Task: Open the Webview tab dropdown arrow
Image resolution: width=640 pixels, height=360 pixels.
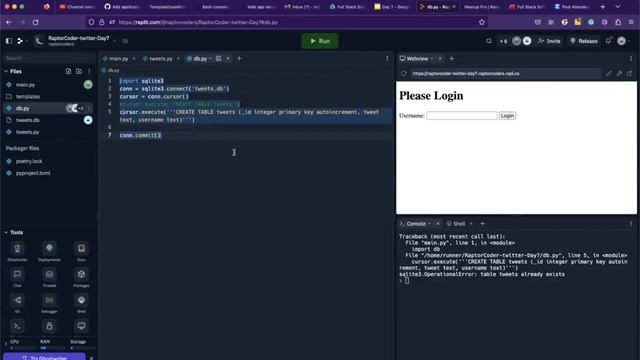Action: tap(431, 59)
